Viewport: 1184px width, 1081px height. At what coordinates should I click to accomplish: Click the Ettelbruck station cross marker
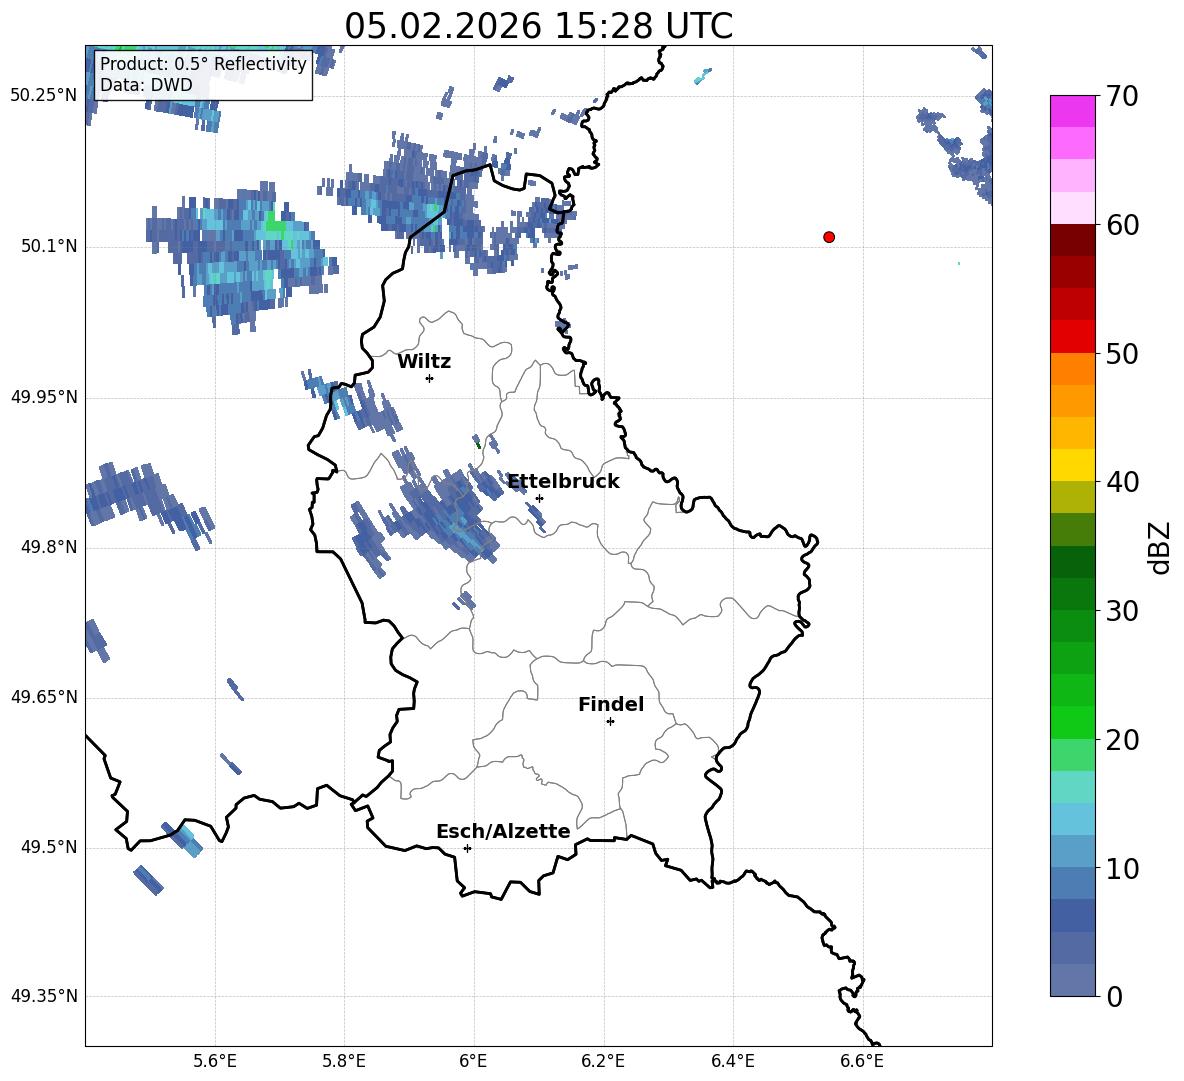click(539, 498)
